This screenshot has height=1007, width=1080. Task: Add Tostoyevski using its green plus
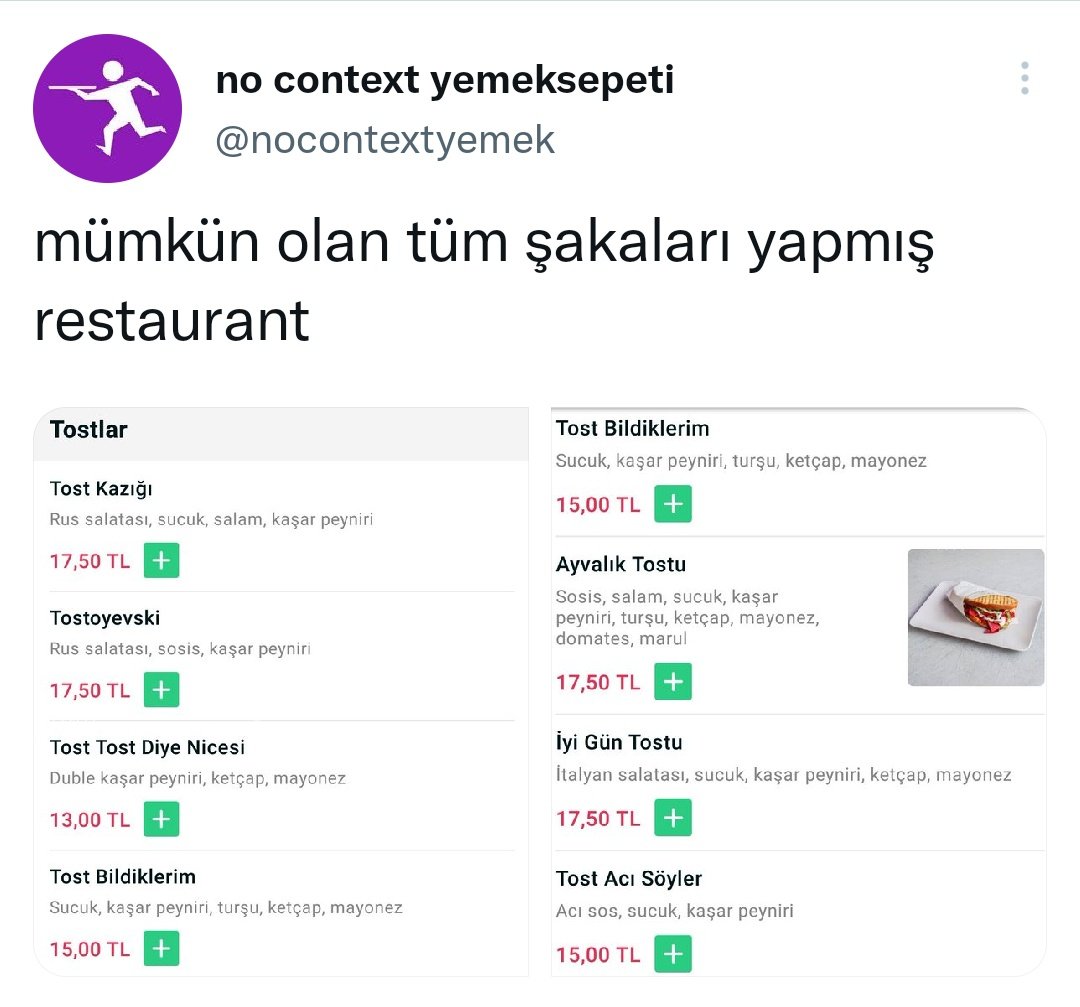[161, 690]
